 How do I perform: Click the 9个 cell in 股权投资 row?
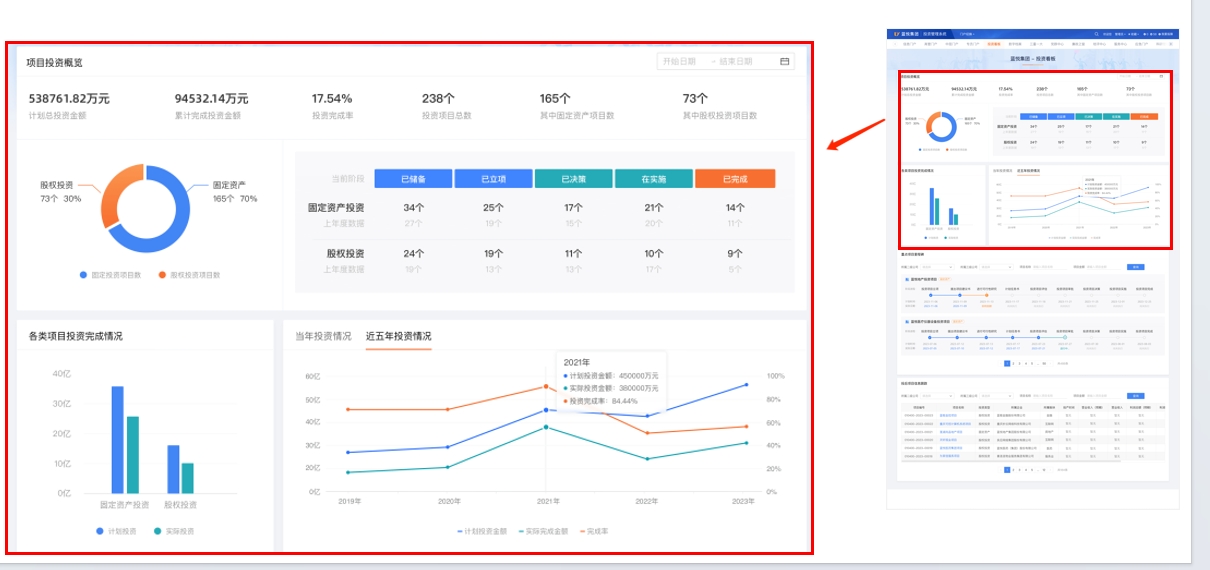tap(735, 254)
